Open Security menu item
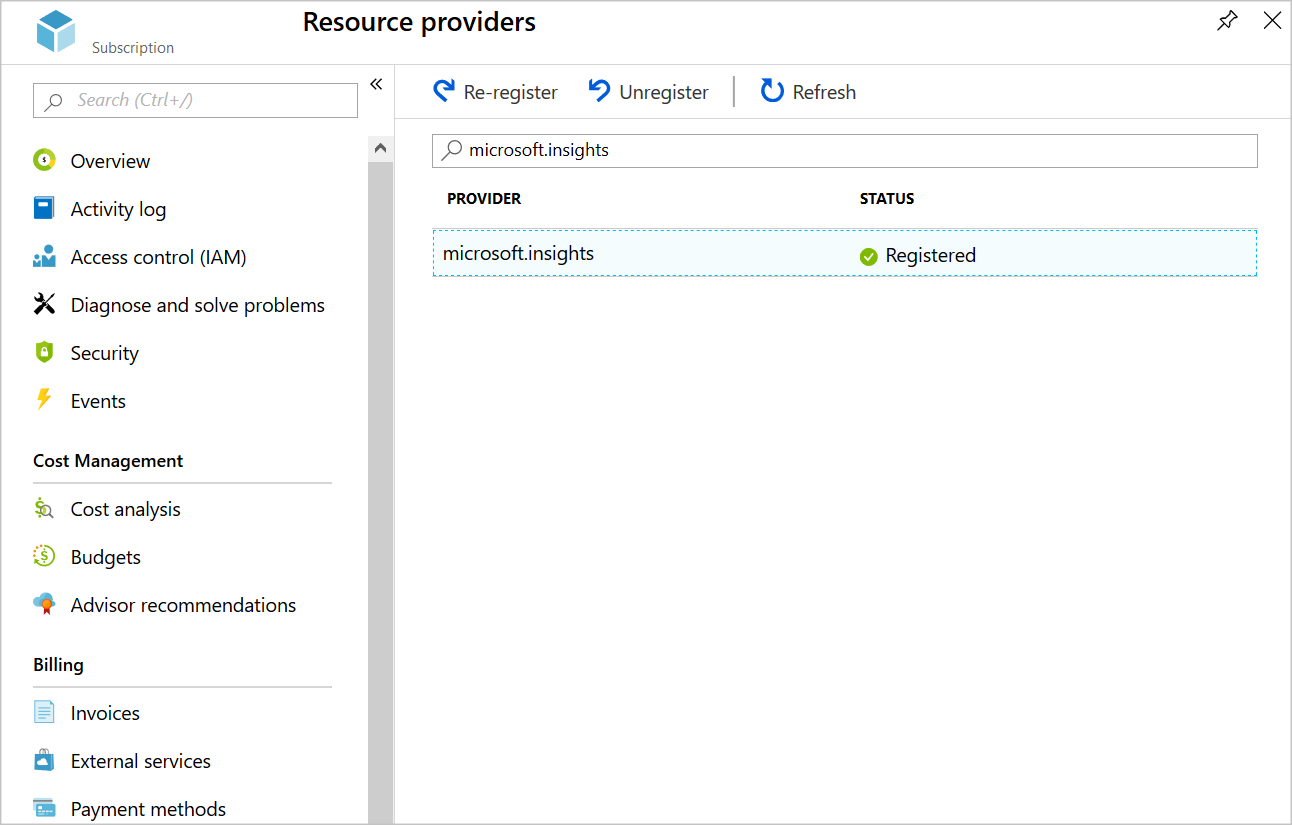This screenshot has height=825, width=1292. click(104, 353)
